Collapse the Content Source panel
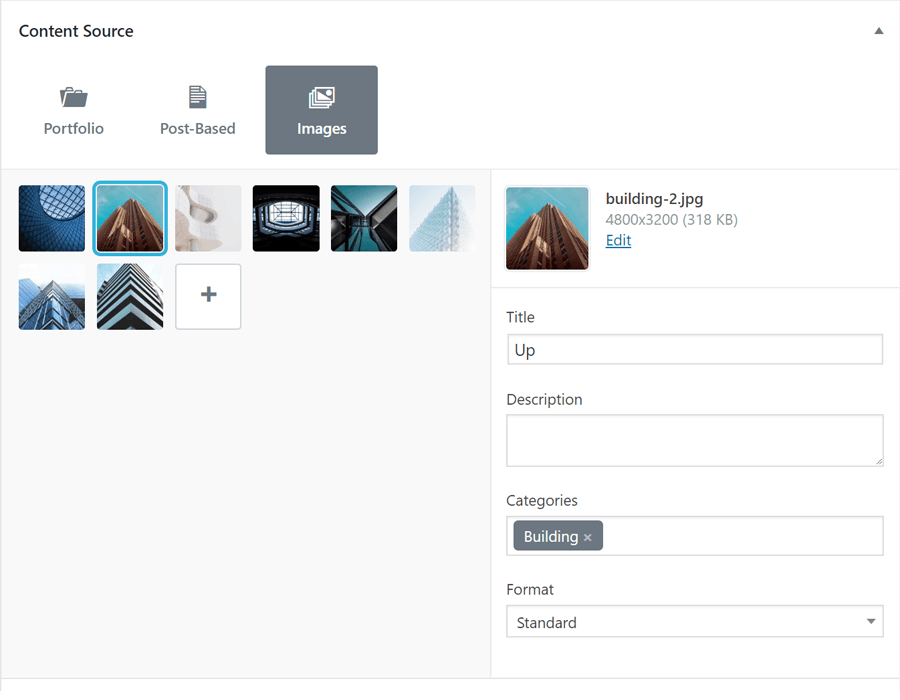Screen dimensions: 900x700 coord(878,31)
